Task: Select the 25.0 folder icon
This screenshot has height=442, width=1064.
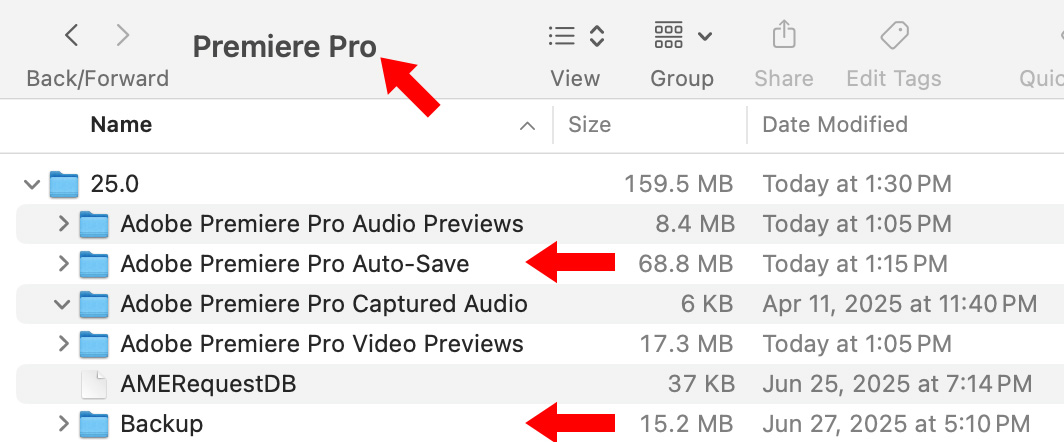Action: 64,184
